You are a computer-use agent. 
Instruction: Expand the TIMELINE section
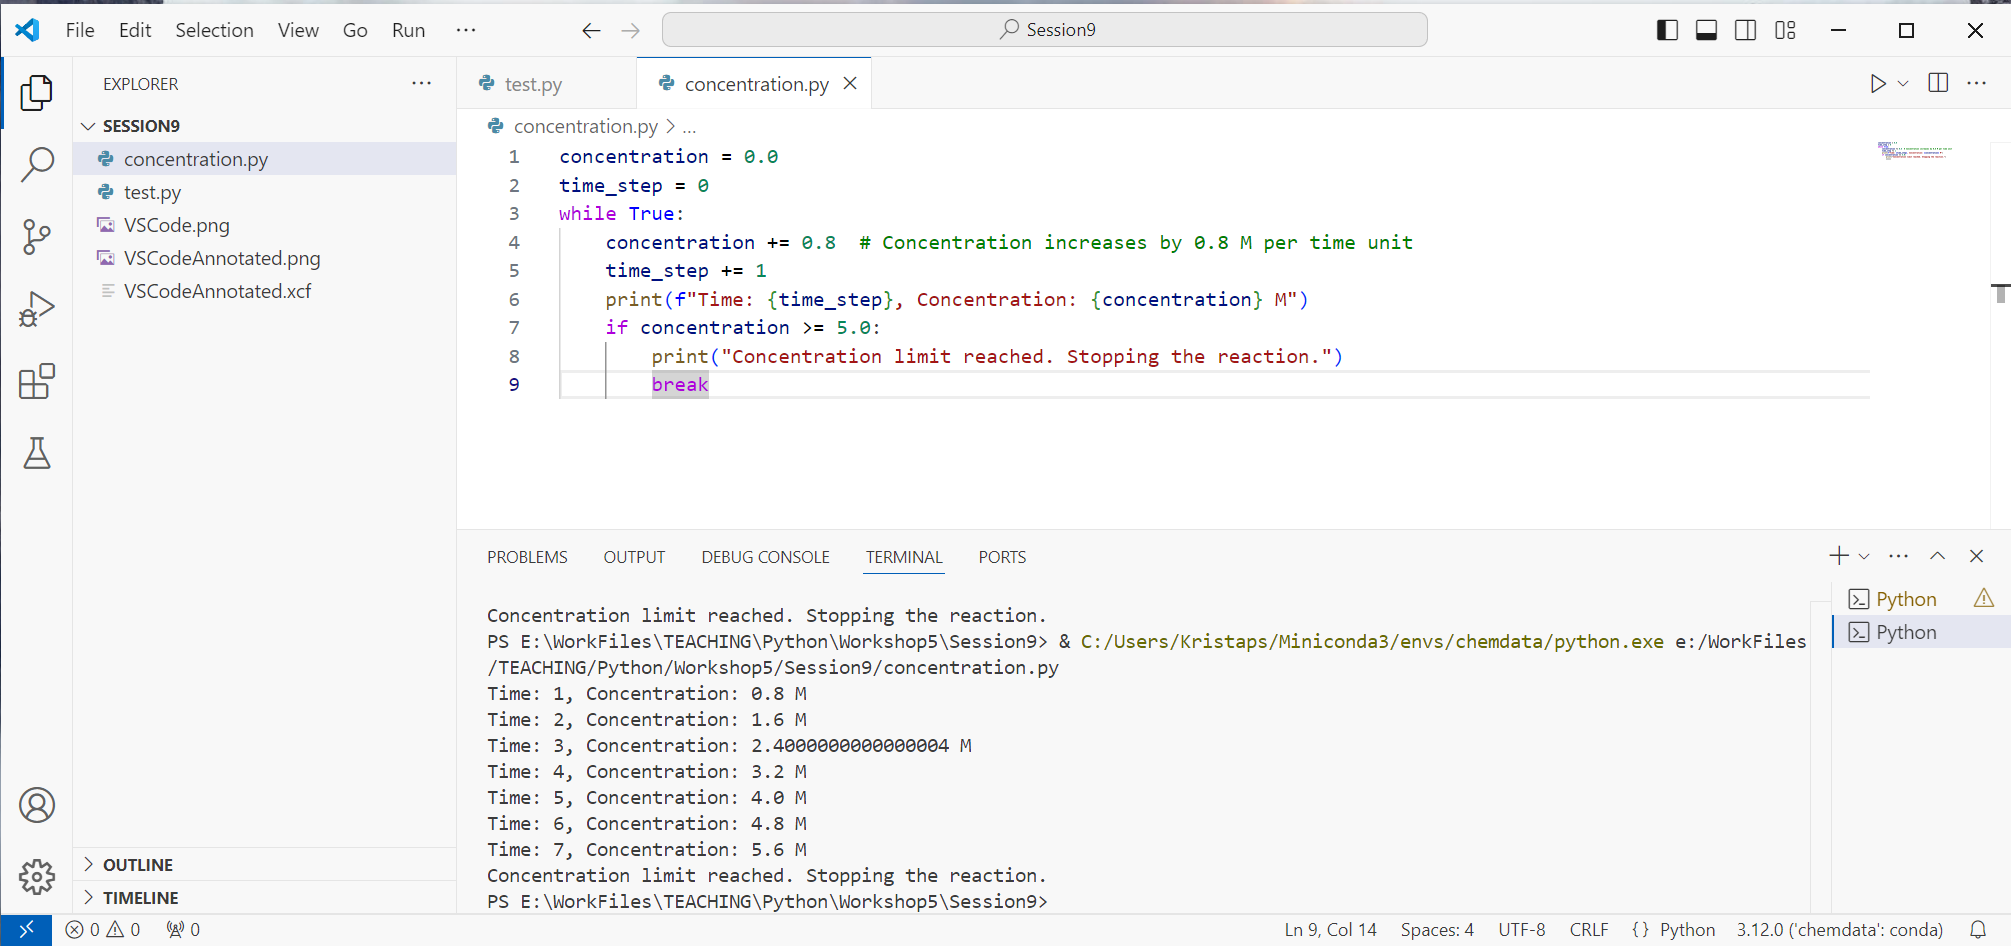(x=264, y=898)
